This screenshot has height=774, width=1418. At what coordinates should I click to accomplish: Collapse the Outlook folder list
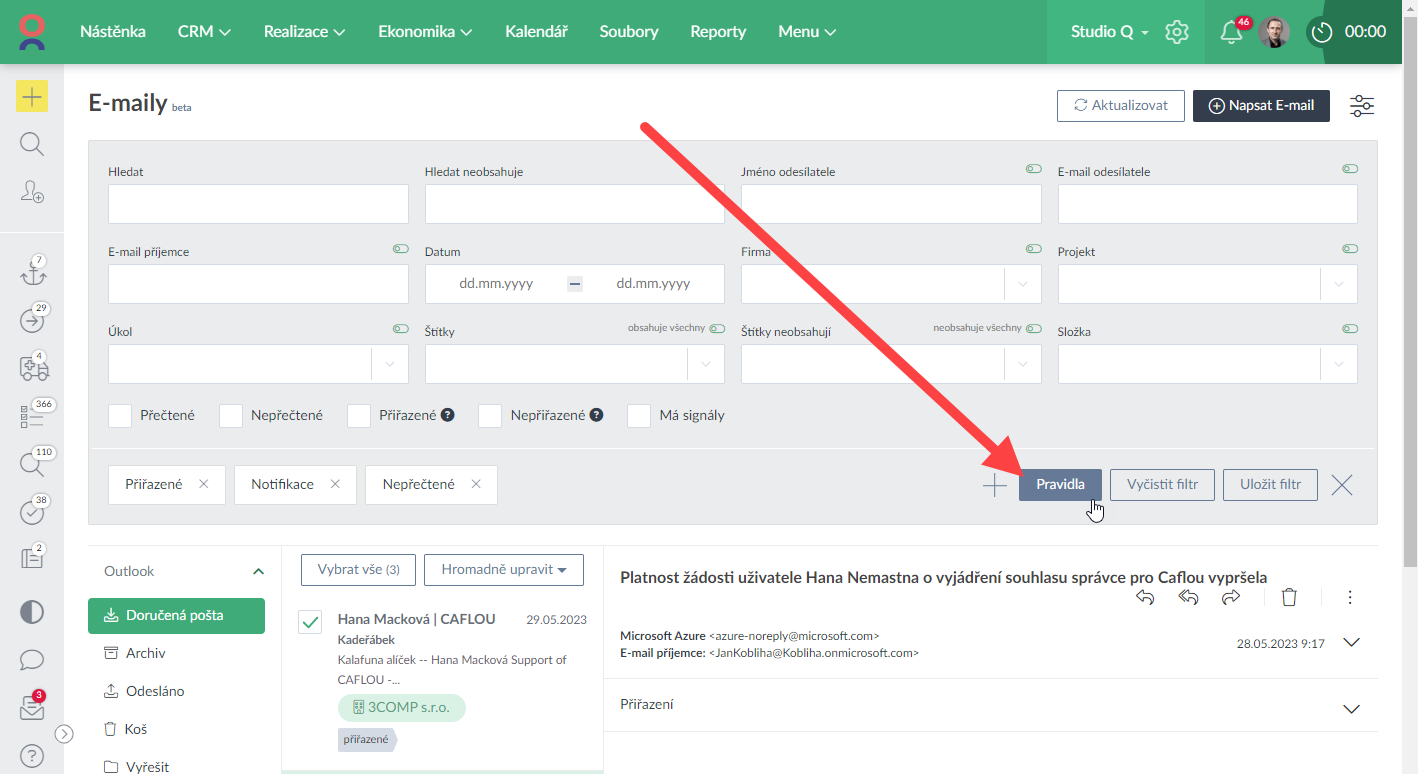point(258,571)
